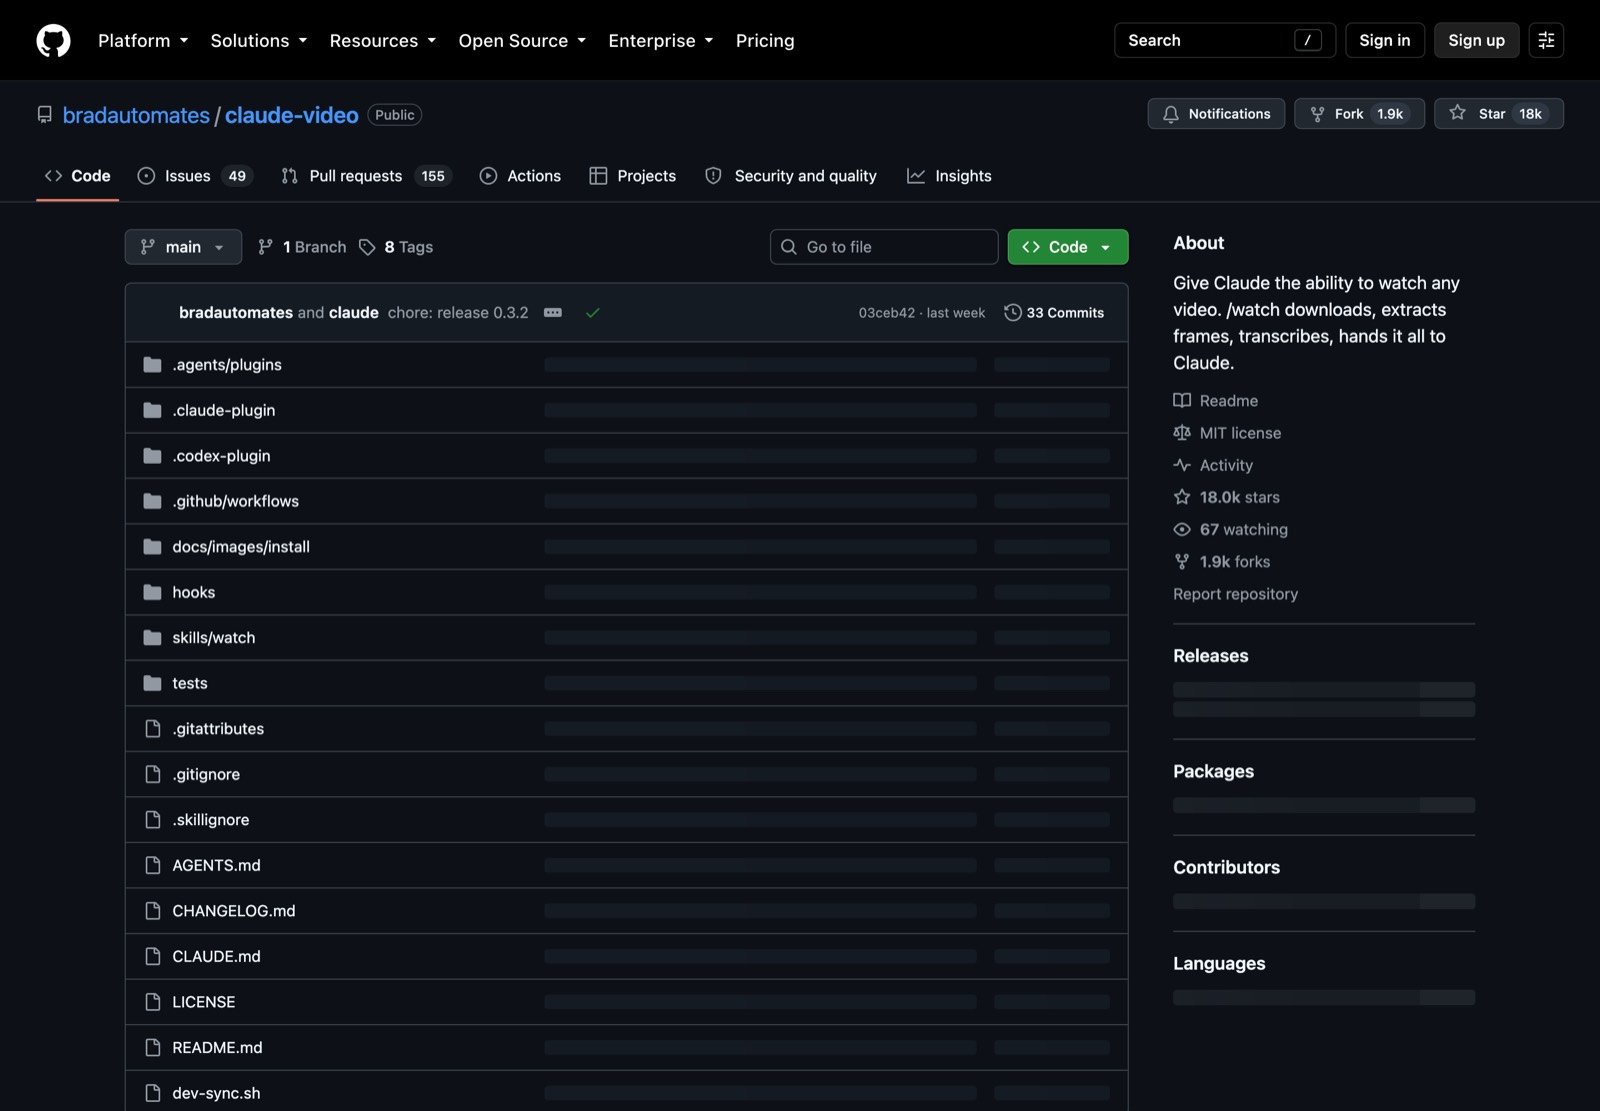Go to the GitHub homepage logo
1600x1111 pixels.
click(x=53, y=40)
